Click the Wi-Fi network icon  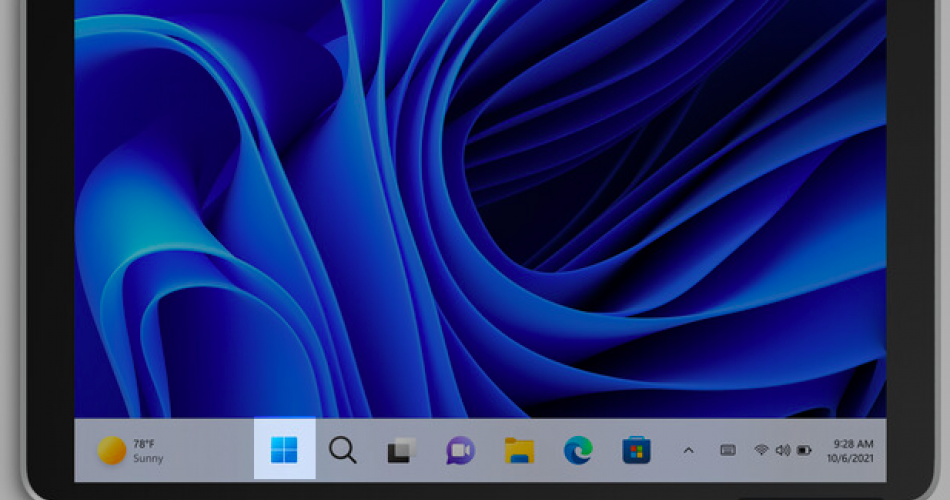click(x=761, y=450)
